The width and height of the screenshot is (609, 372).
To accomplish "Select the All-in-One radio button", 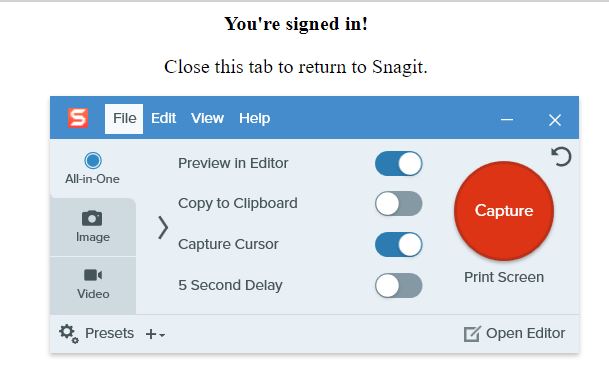I will (x=93, y=160).
